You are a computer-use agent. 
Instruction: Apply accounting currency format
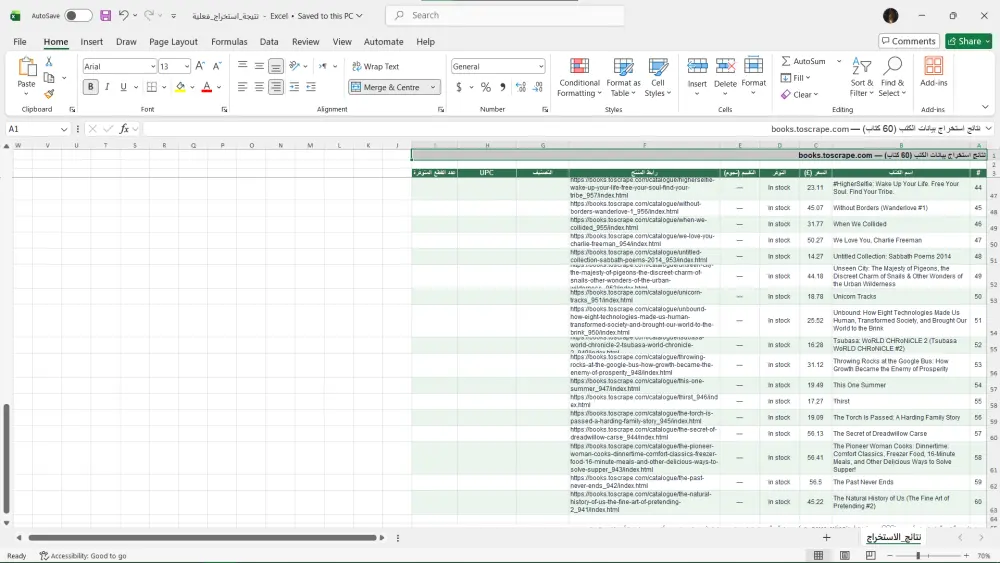(459, 87)
